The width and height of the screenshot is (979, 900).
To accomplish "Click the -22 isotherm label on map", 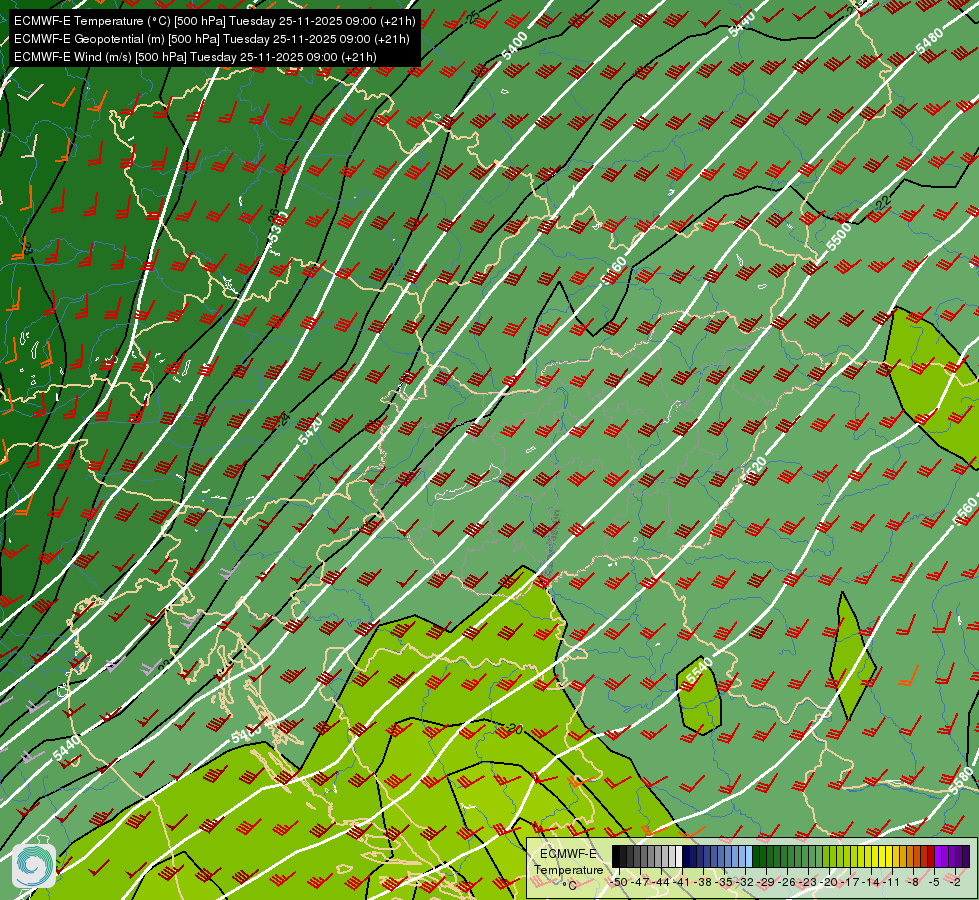I will click(881, 203).
